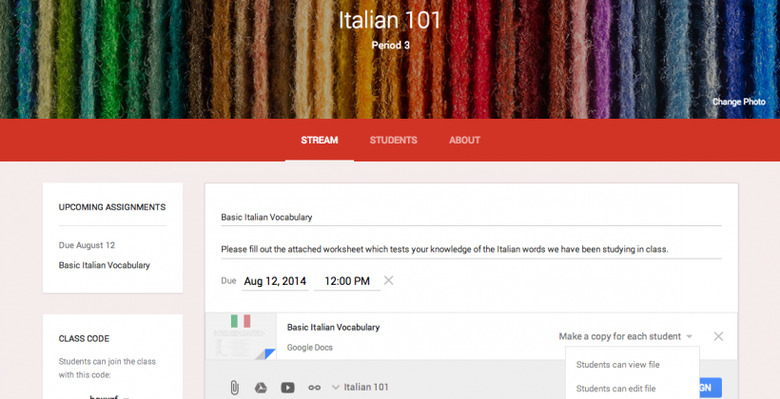Clear the due date with the X icon

(x=389, y=281)
